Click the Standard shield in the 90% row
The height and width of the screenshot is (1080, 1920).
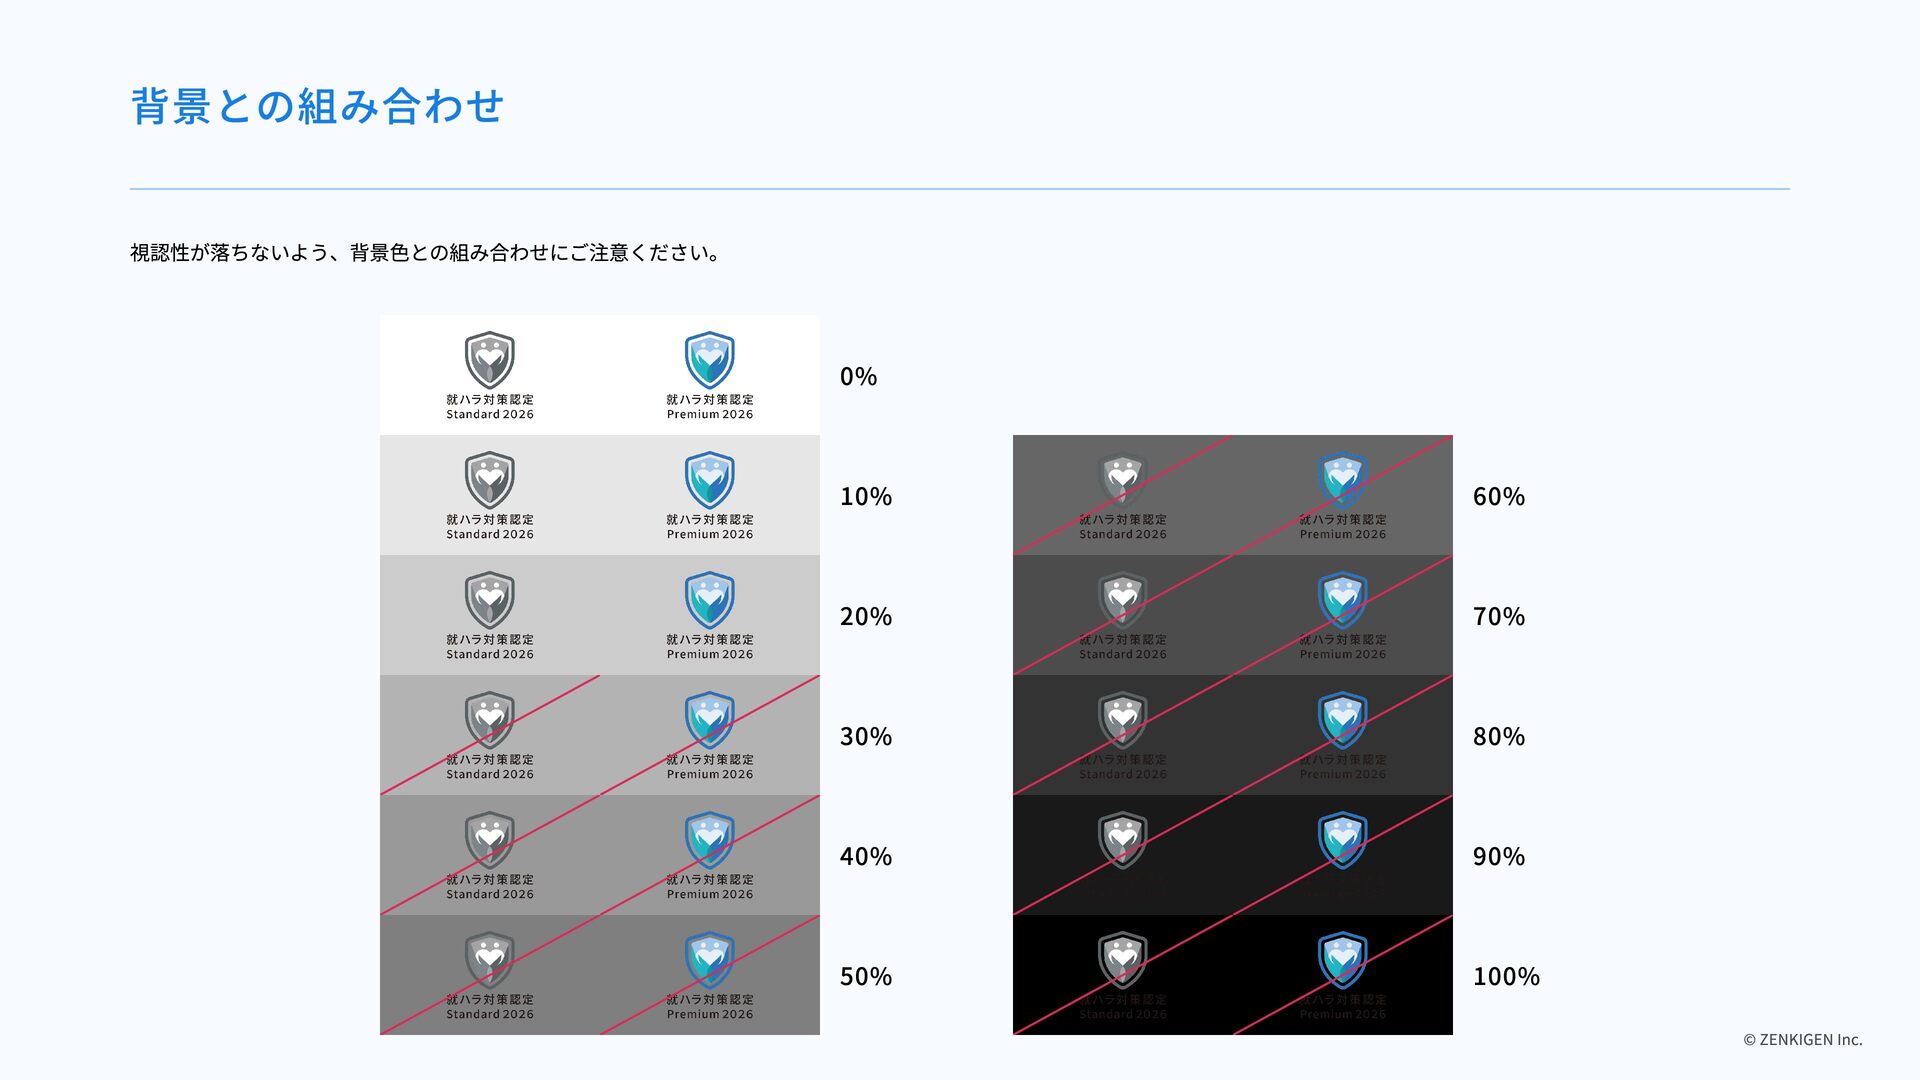tap(1123, 840)
